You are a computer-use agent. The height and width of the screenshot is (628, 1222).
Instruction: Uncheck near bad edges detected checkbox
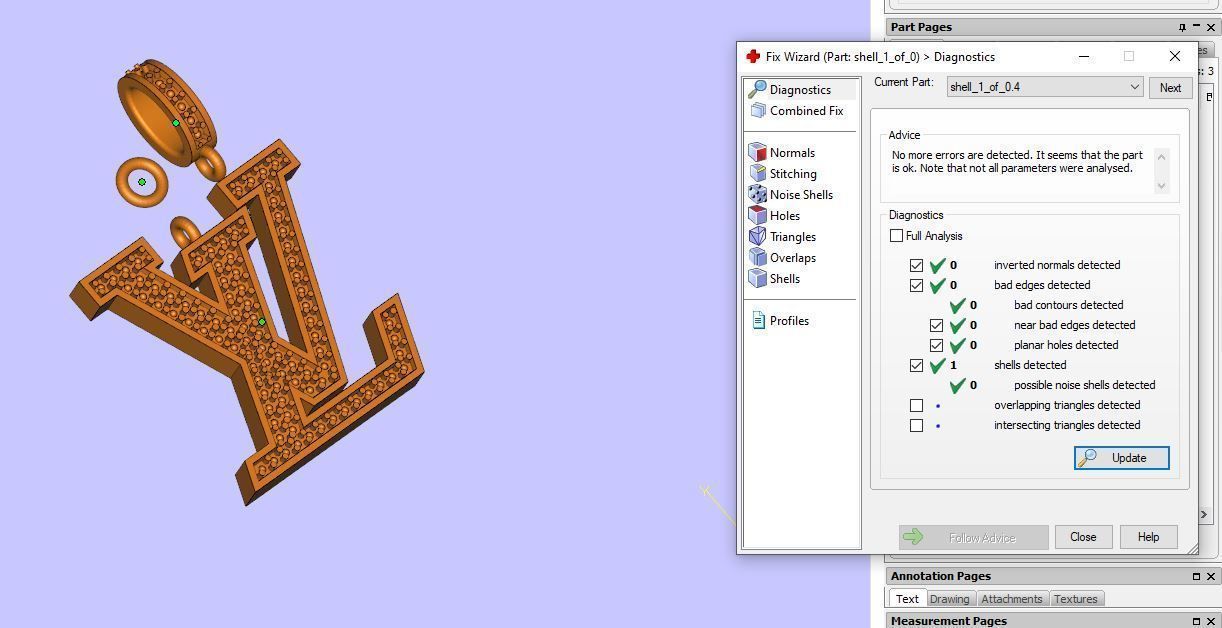point(936,326)
